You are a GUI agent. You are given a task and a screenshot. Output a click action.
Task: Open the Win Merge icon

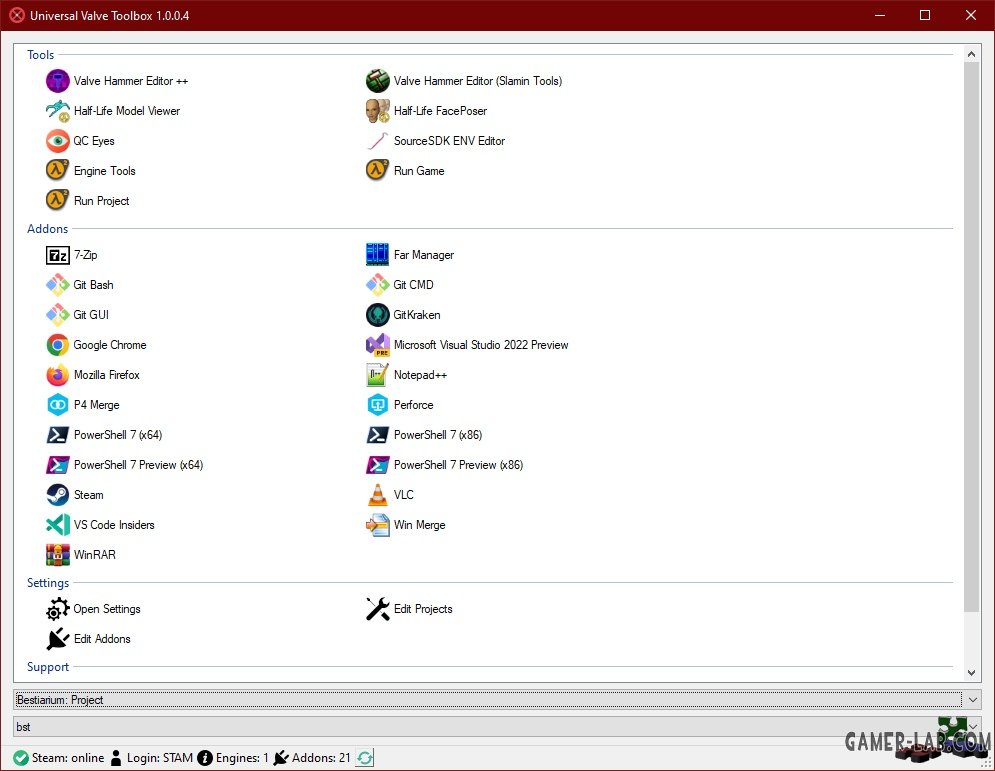(378, 525)
